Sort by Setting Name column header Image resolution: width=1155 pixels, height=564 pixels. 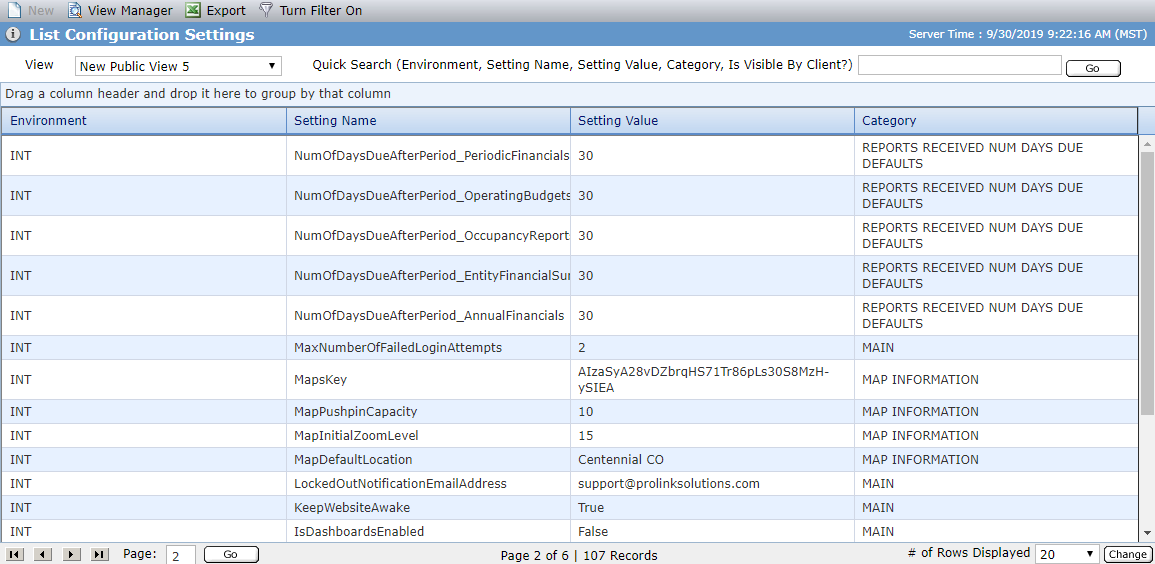(x=428, y=121)
